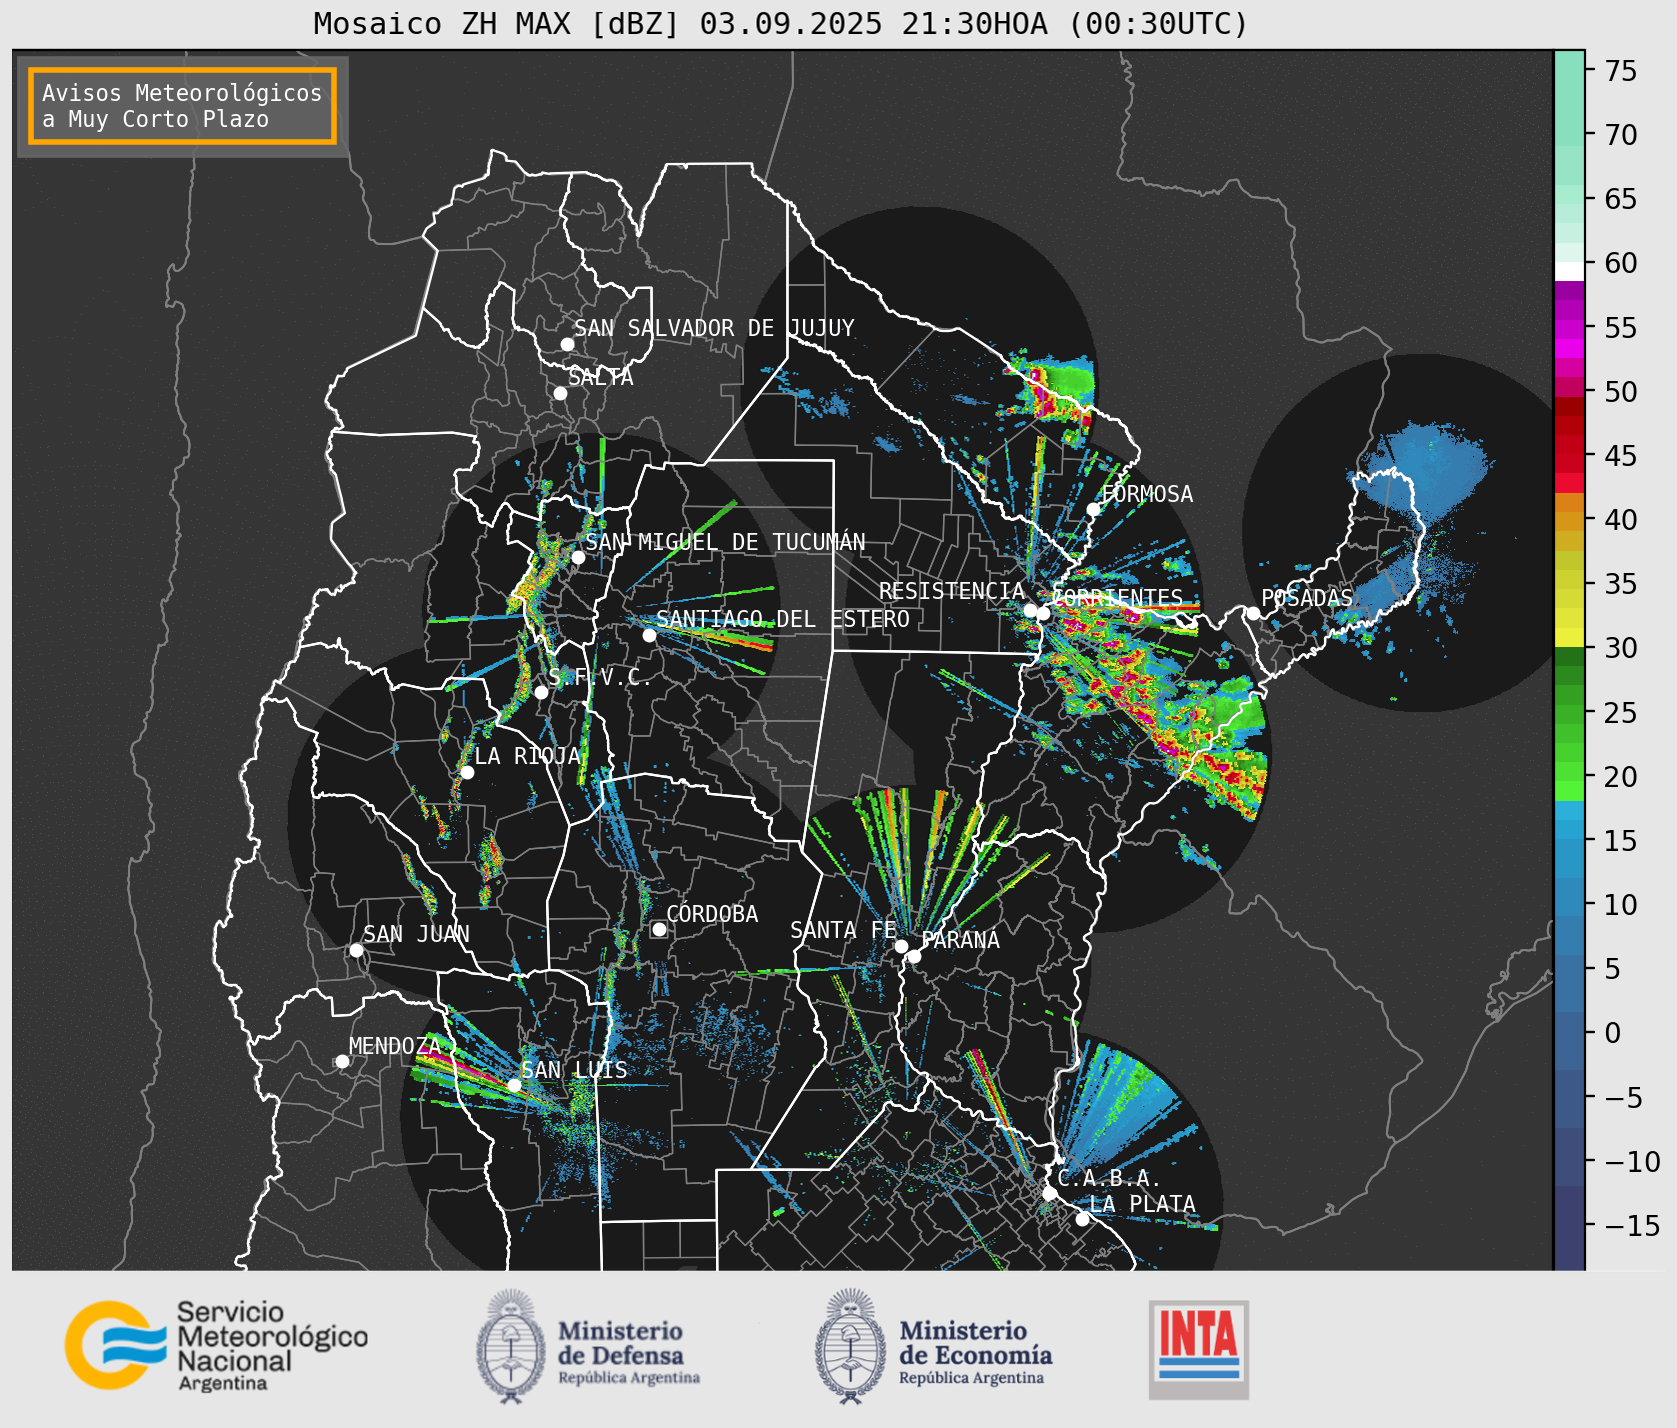Select the Posadas city marker

pyautogui.click(x=1253, y=613)
